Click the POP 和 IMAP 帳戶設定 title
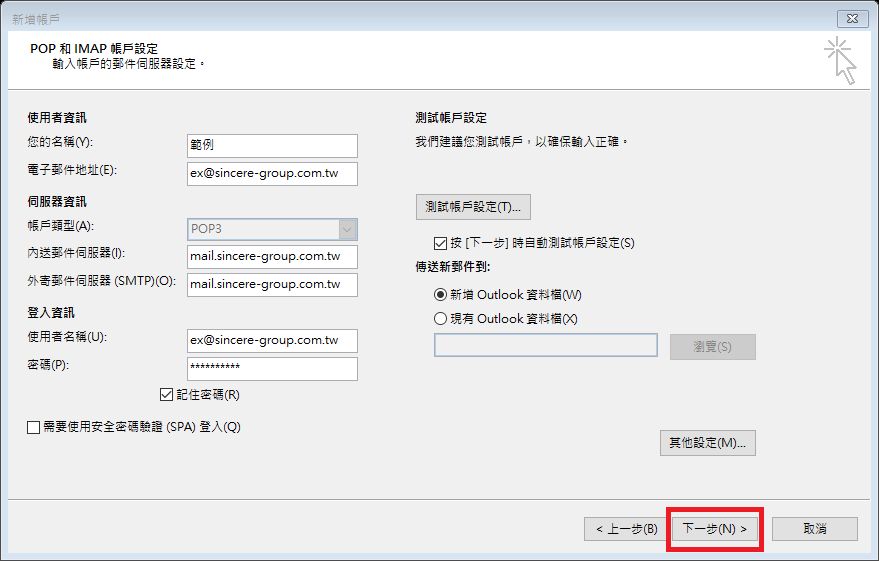The width and height of the screenshot is (879, 561). [94, 49]
